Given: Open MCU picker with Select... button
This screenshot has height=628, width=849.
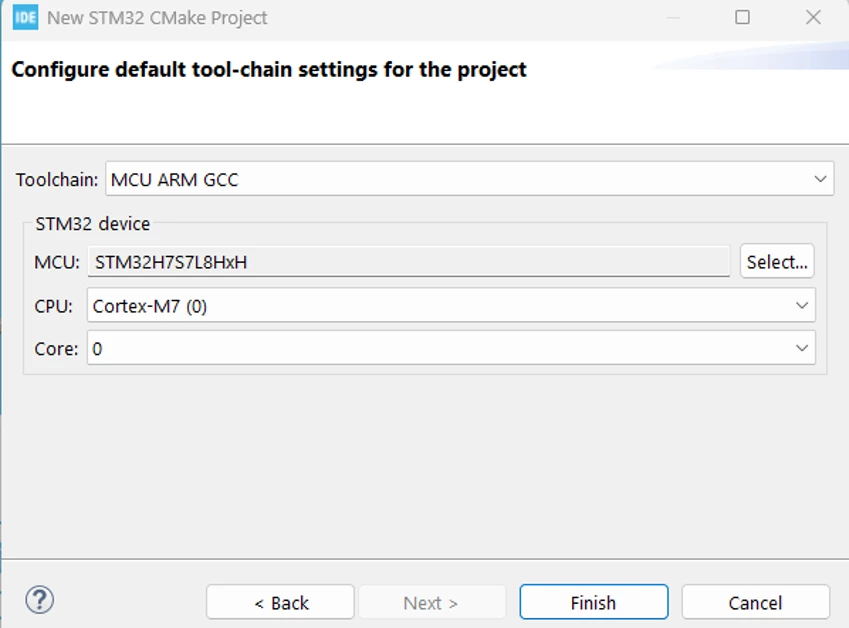Looking at the screenshot, I should (777, 261).
